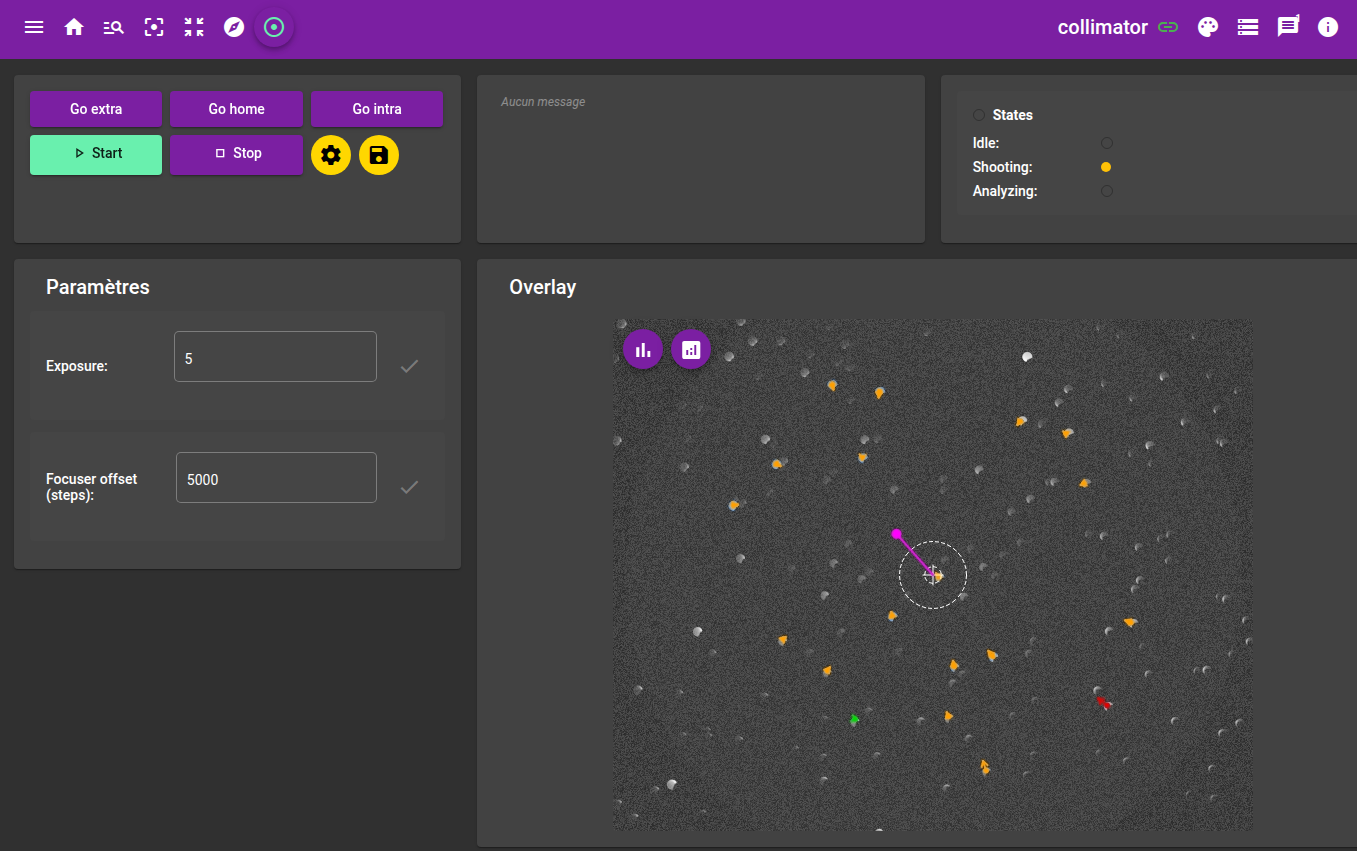Click the red arrow marker on the overlay
Image resolution: width=1357 pixels, height=851 pixels.
tap(1104, 704)
